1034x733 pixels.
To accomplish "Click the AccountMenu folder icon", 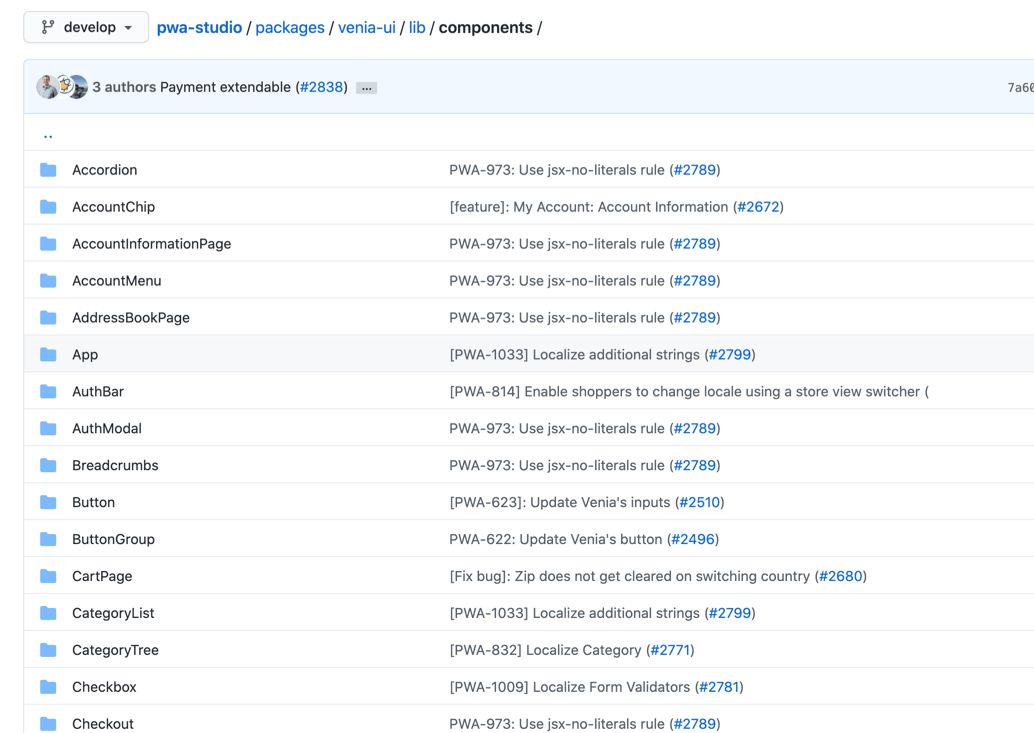I will coord(48,281).
